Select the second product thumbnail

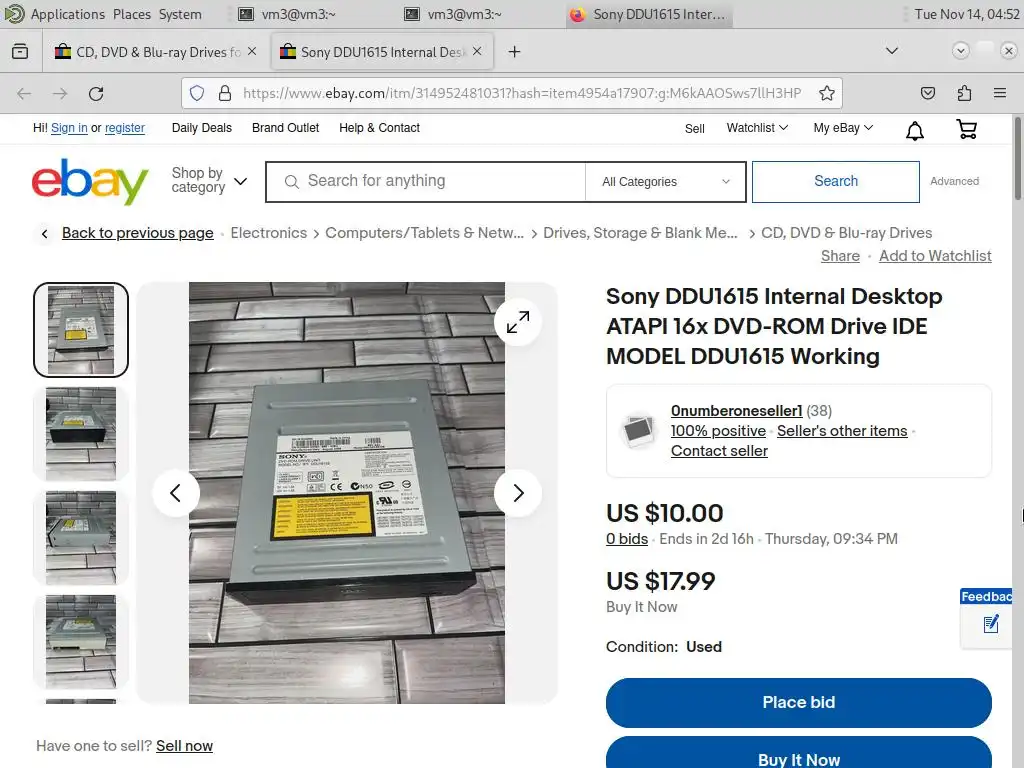(81, 434)
